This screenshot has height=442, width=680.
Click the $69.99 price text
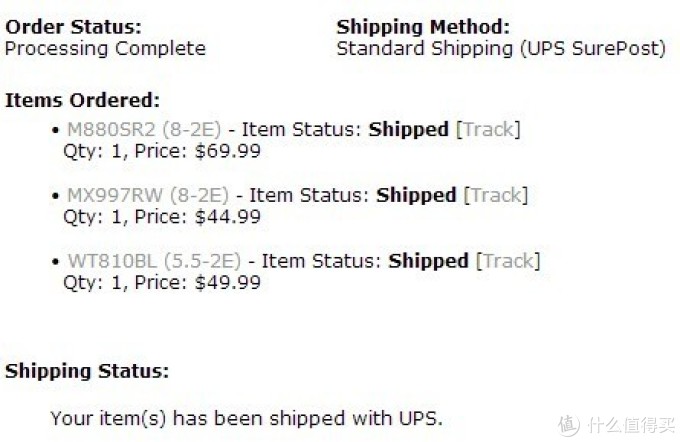228,151
